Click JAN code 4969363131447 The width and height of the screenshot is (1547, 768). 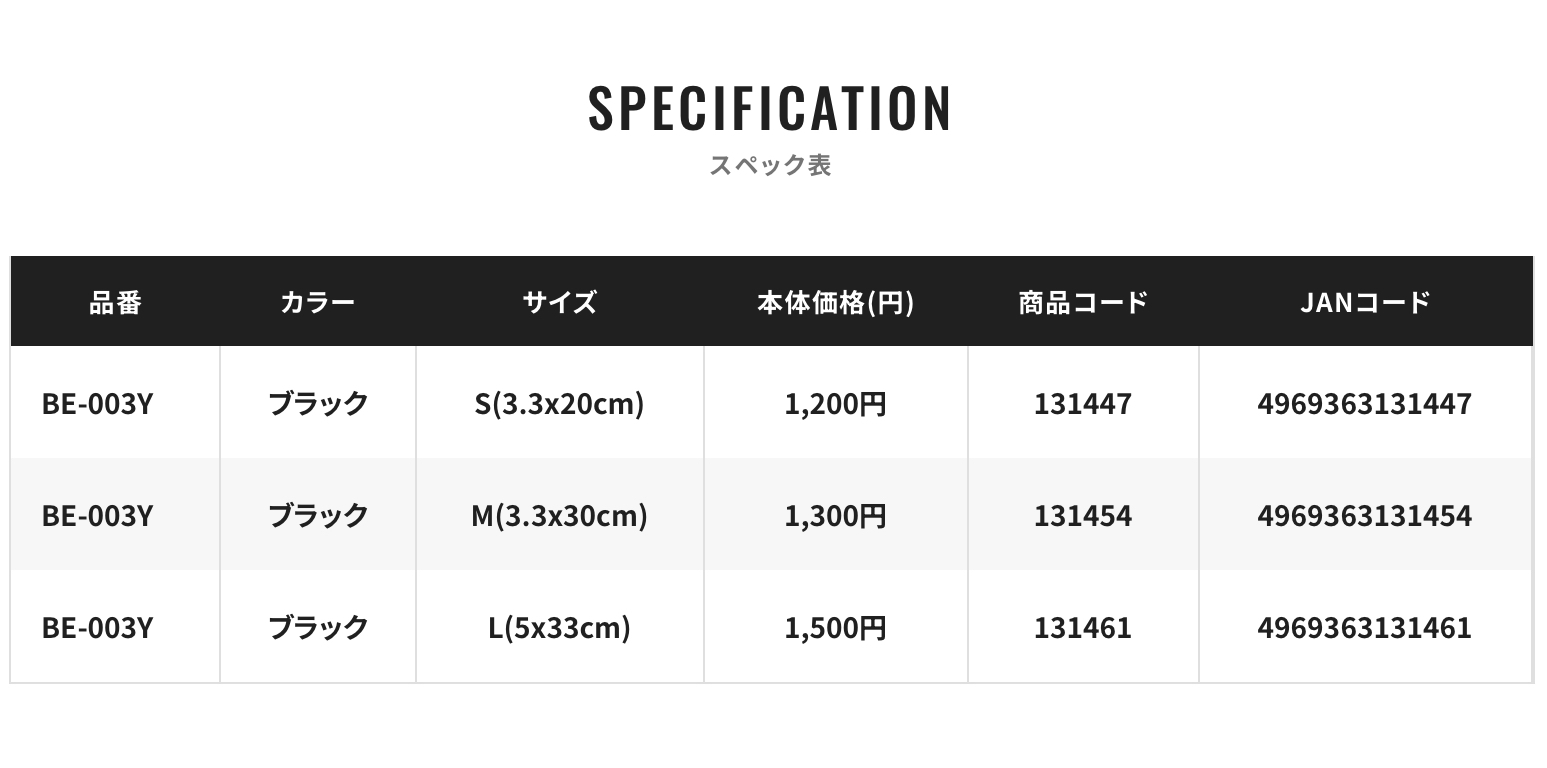click(1365, 404)
